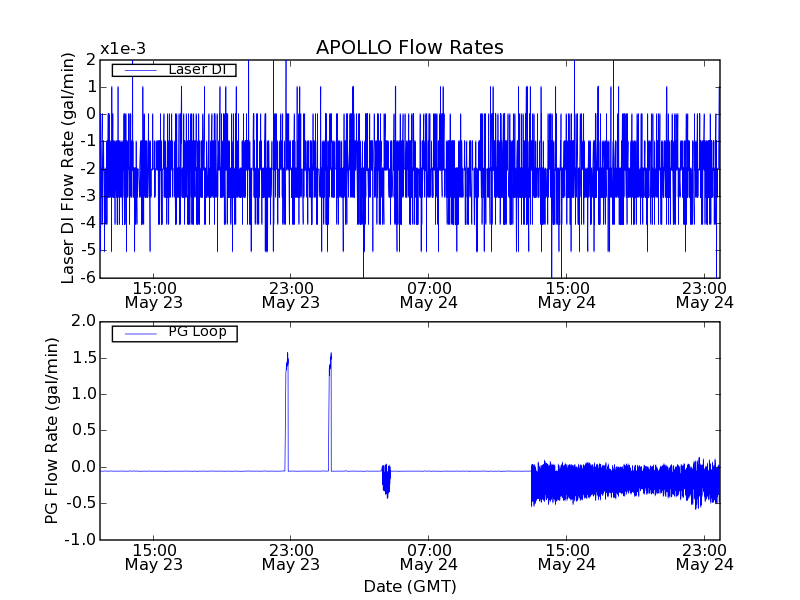Click the small PG Loop dip before 07:00
Image resolution: width=800 pixels, height=600 pixels.
tap(386, 480)
